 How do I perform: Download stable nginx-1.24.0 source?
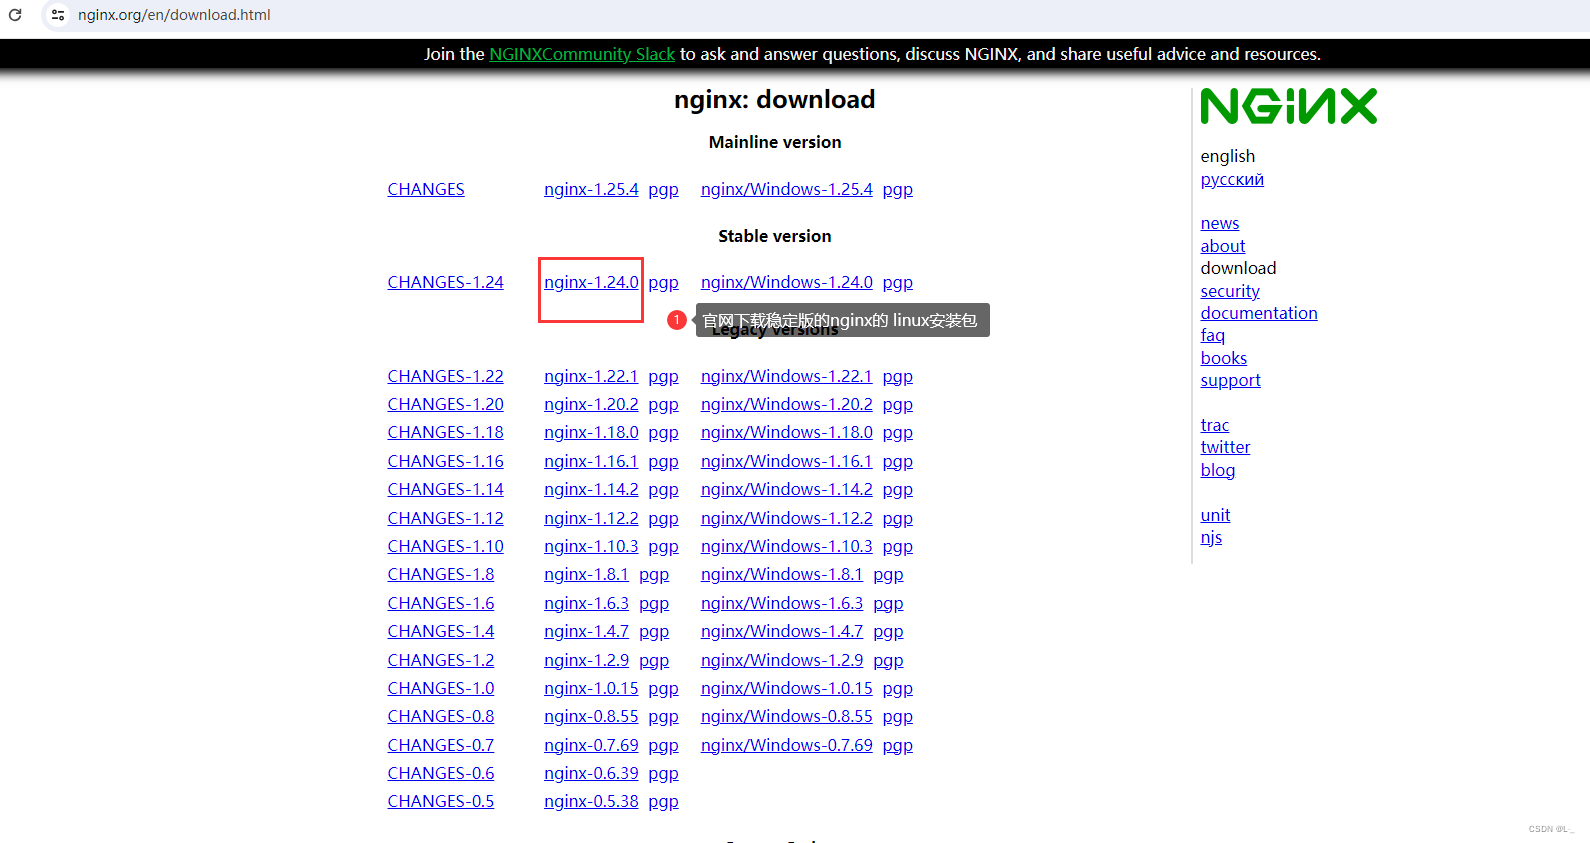tap(591, 282)
